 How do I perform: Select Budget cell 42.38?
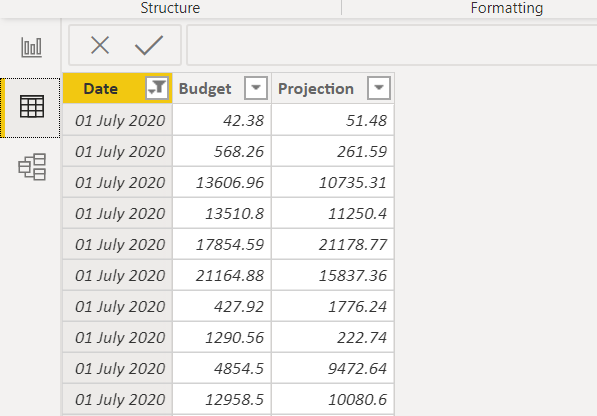click(222, 121)
